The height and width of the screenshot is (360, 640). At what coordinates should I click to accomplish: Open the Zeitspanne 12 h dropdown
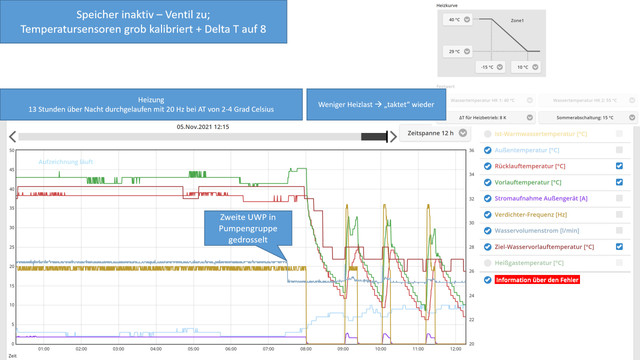click(x=435, y=133)
